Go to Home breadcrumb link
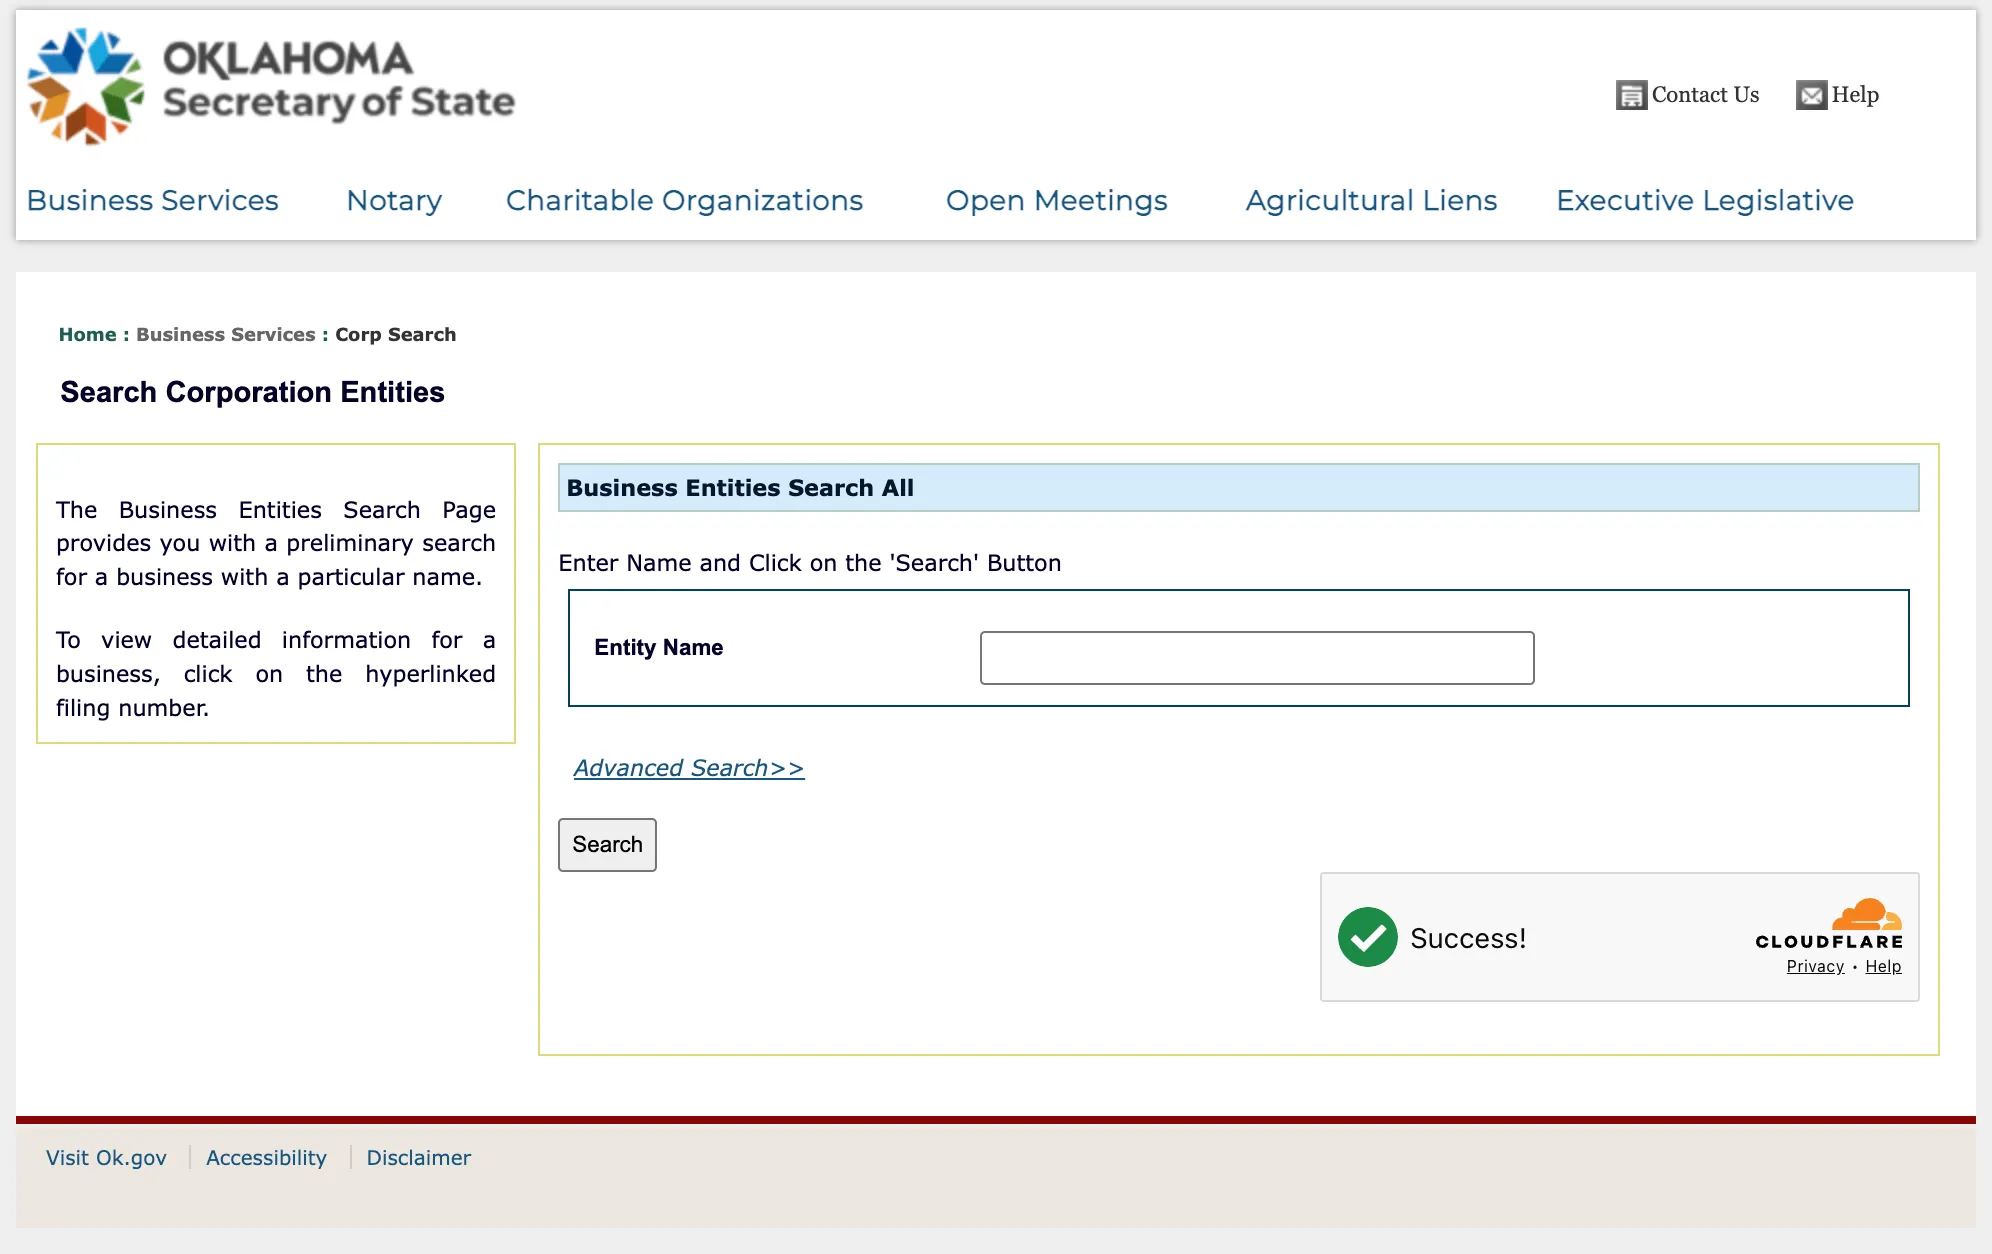The image size is (1992, 1254). click(x=87, y=335)
